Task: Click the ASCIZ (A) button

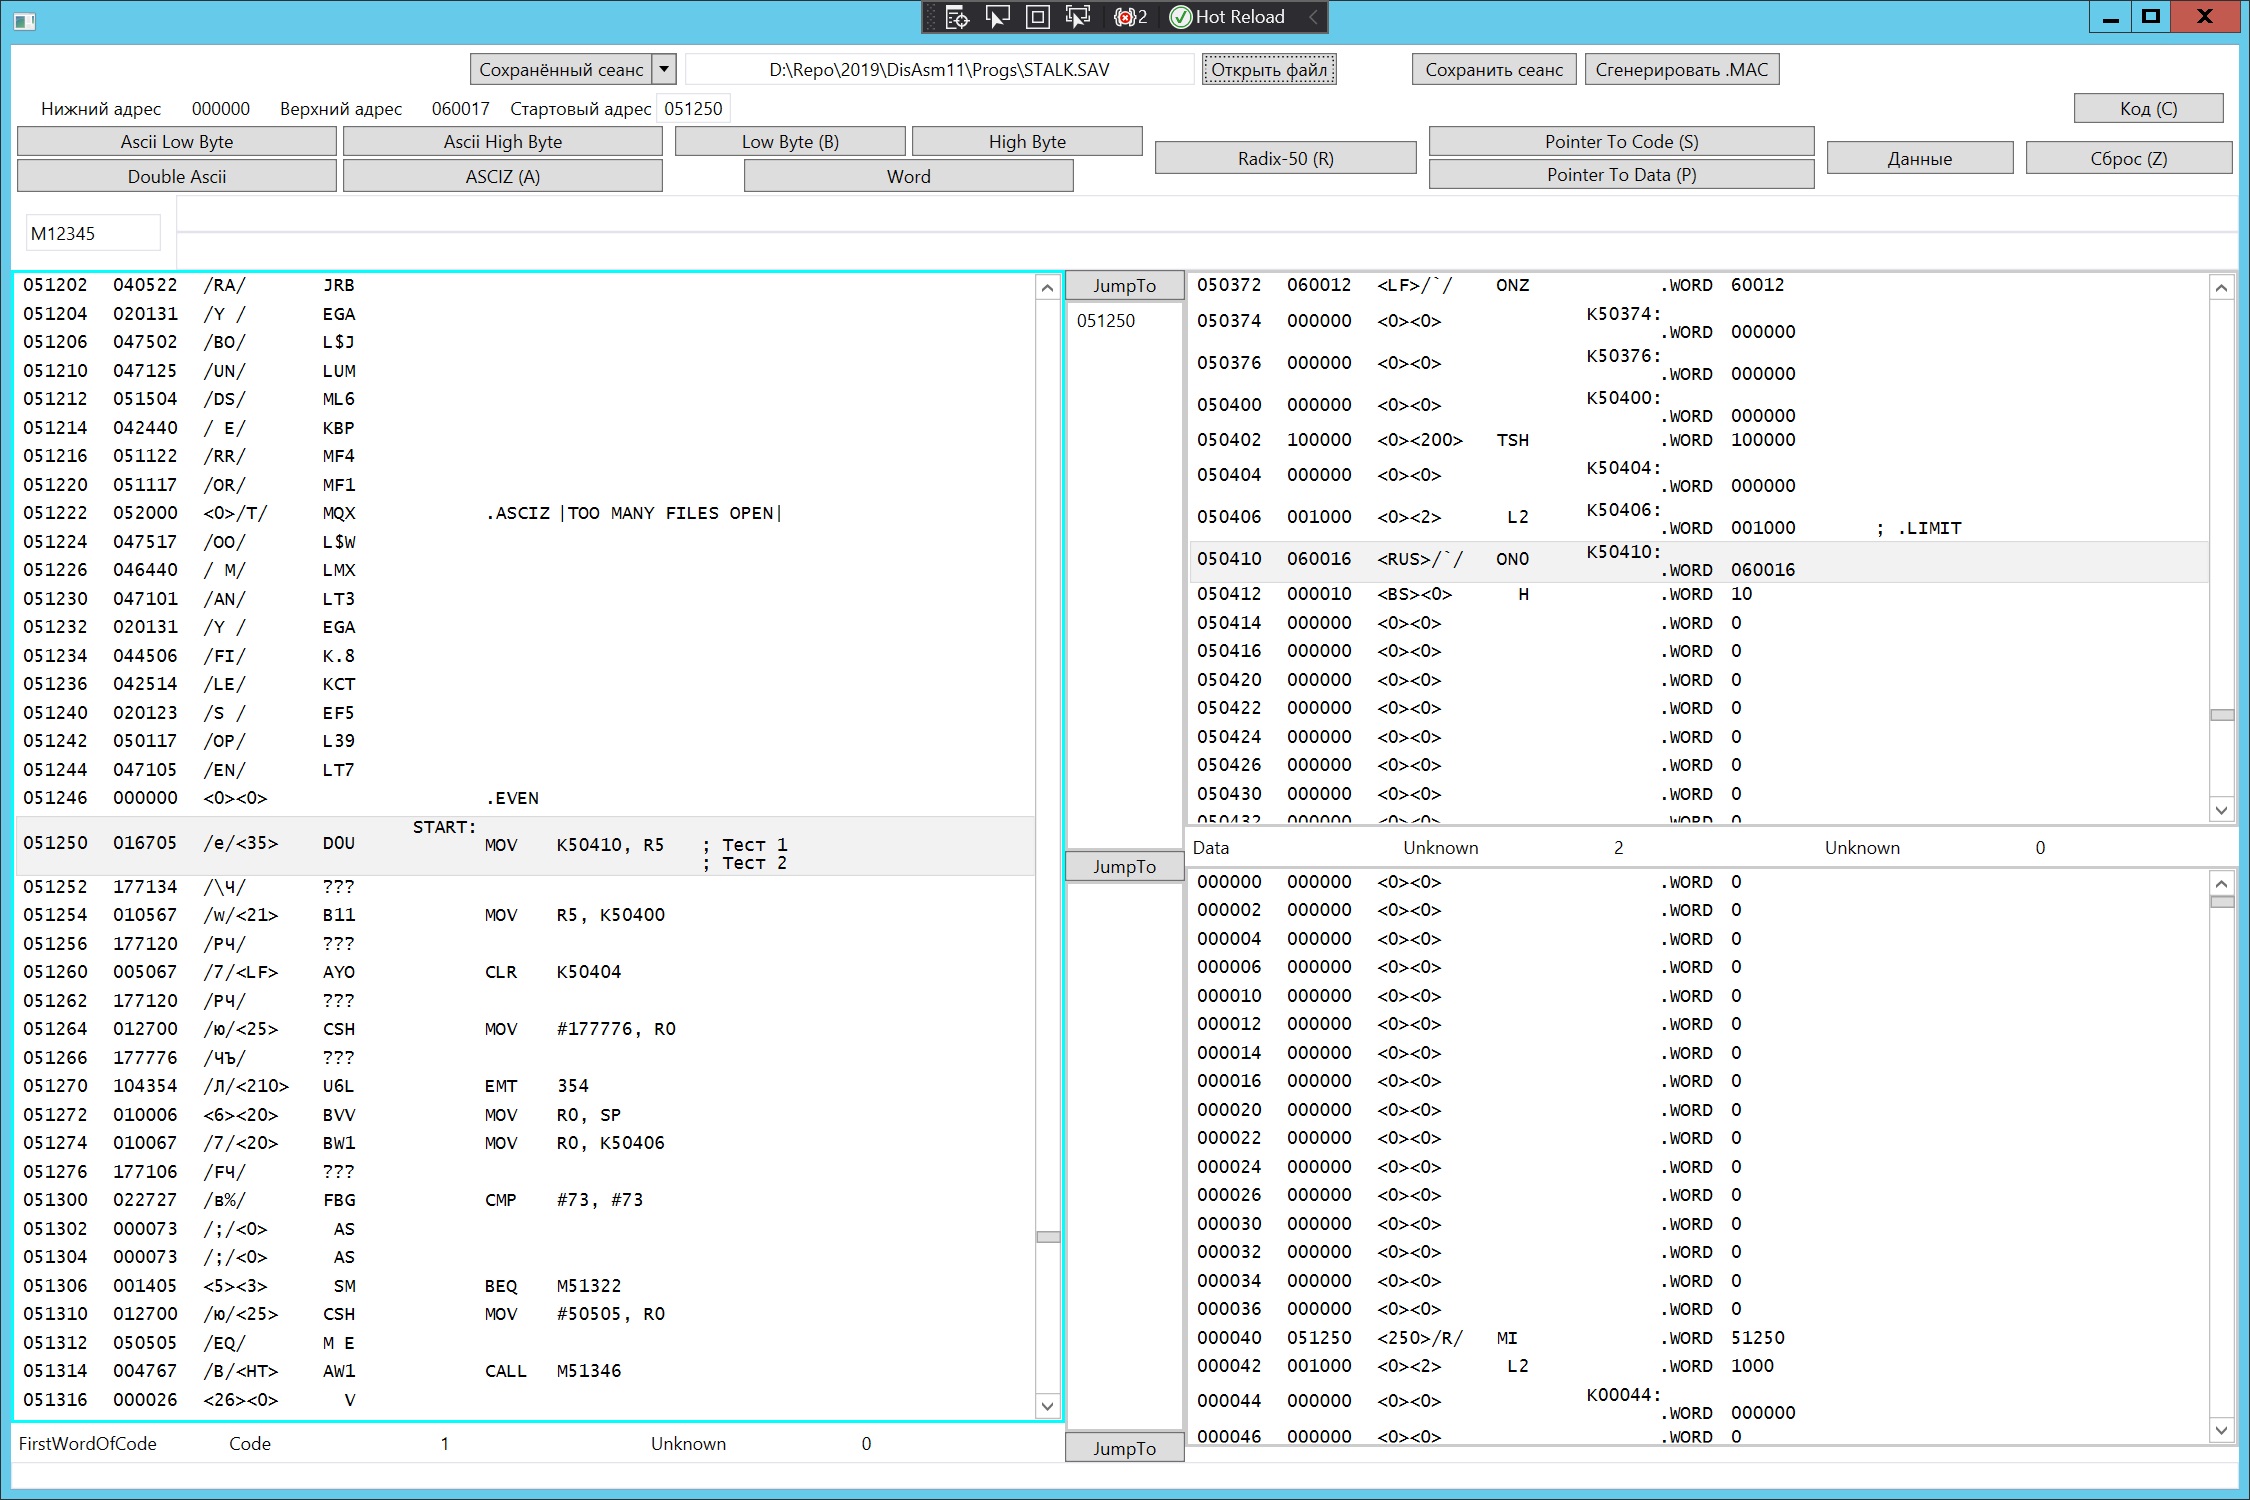Action: [502, 176]
